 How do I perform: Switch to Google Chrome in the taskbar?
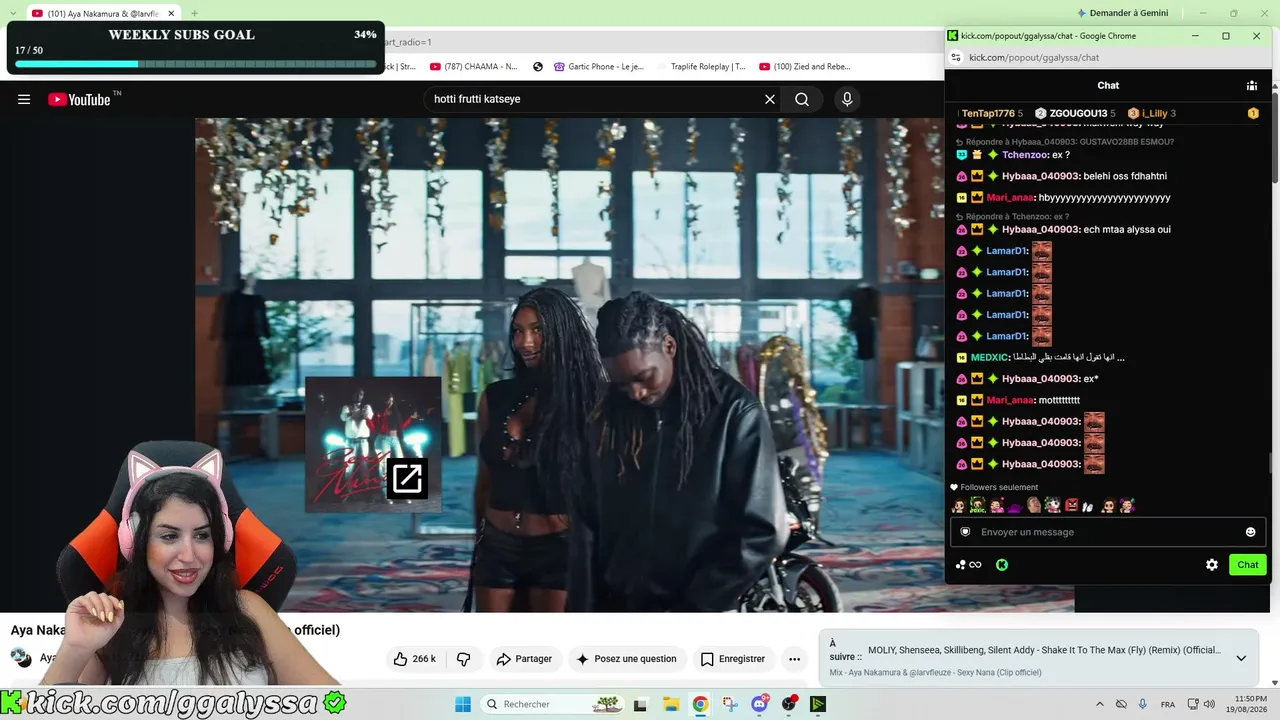pos(700,704)
